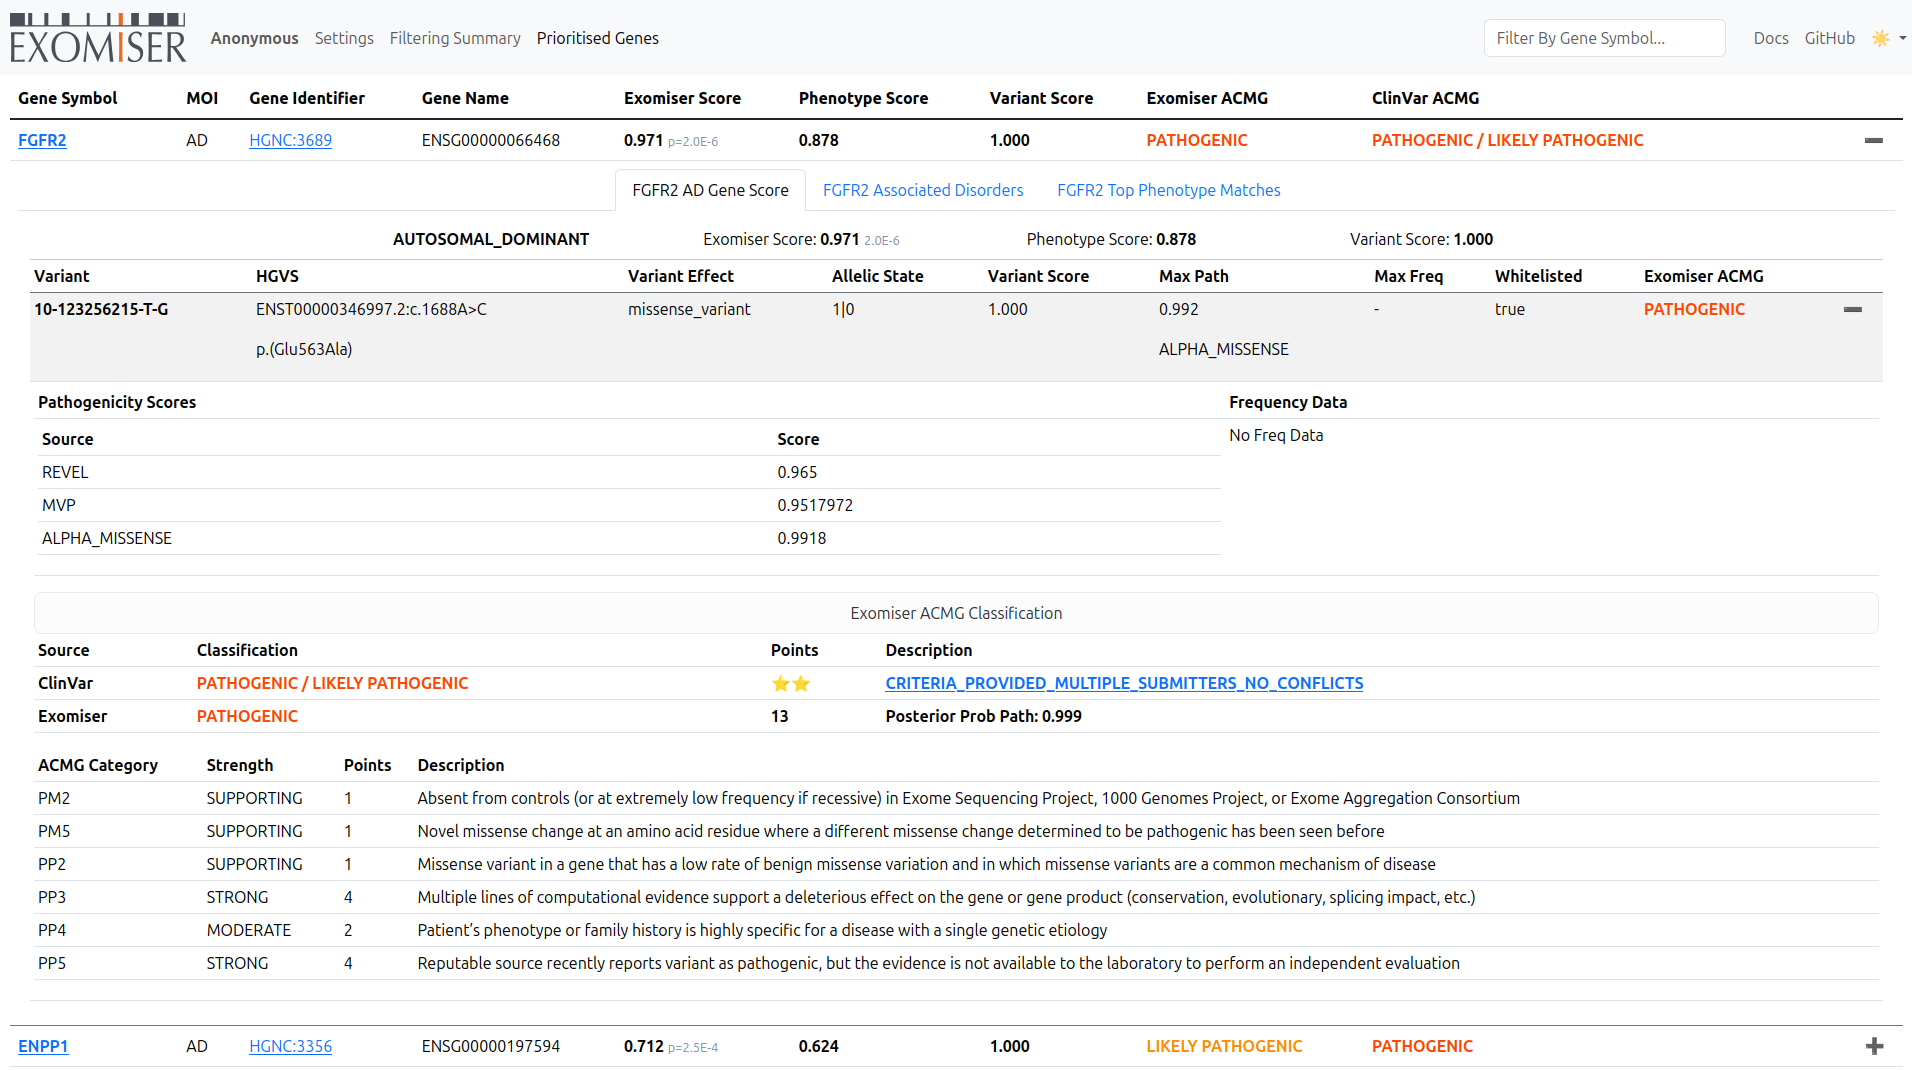Focus the Filter By Gene Symbol field
The image size is (1912, 1070).
(1604, 38)
